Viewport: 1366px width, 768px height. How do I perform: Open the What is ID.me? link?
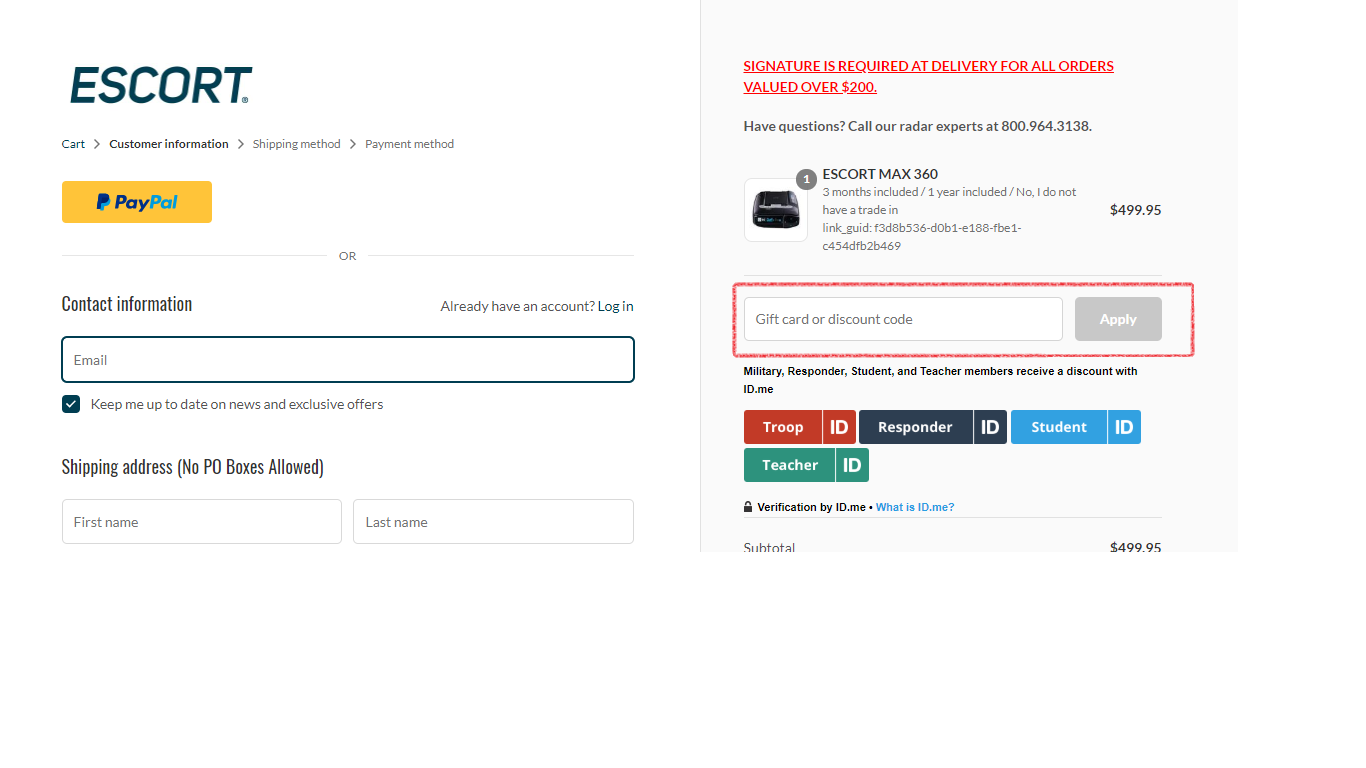pos(915,507)
